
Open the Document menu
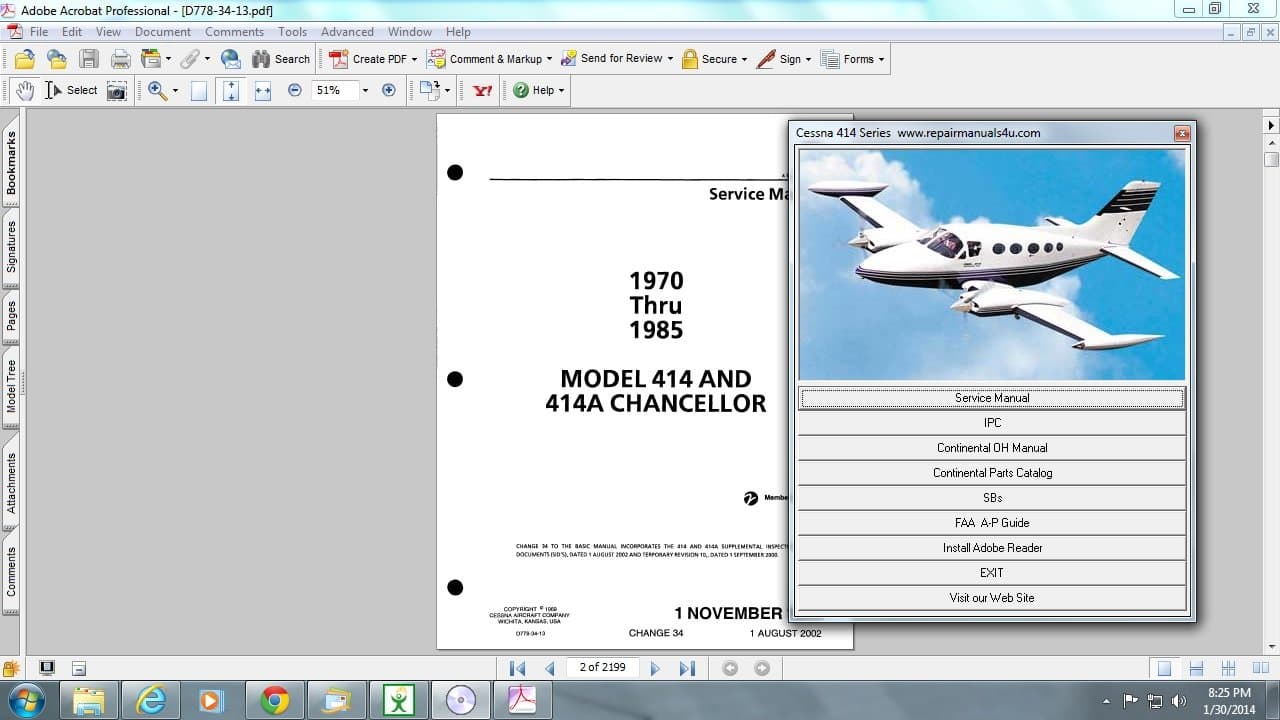point(162,31)
